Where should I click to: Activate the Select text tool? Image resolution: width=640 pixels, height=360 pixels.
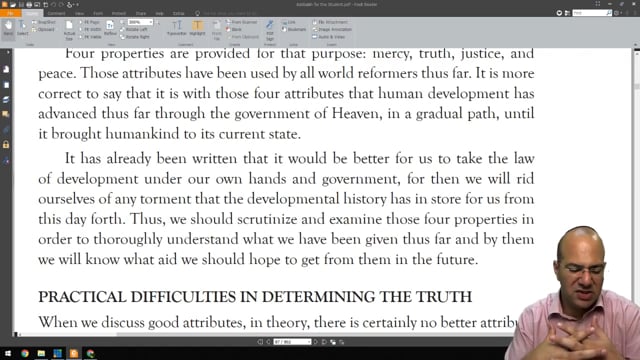point(22,28)
